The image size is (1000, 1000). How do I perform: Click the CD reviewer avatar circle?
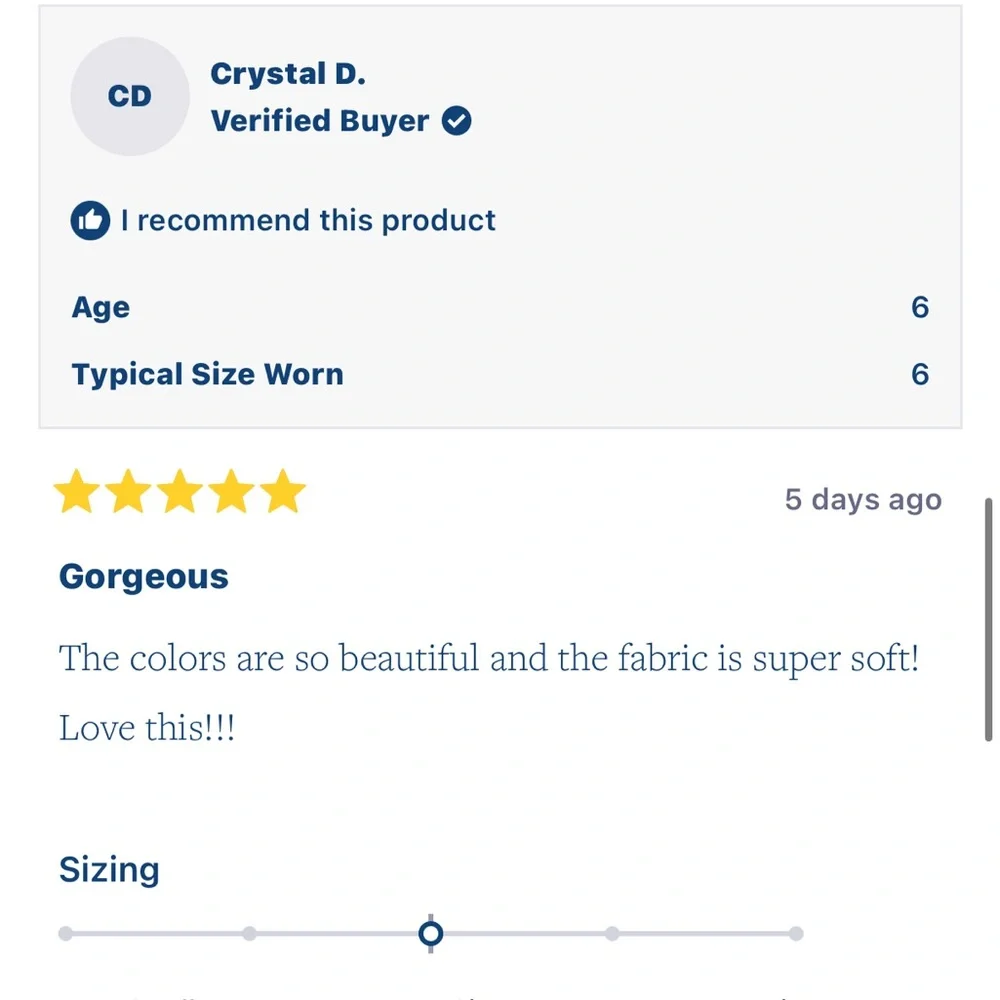129,96
